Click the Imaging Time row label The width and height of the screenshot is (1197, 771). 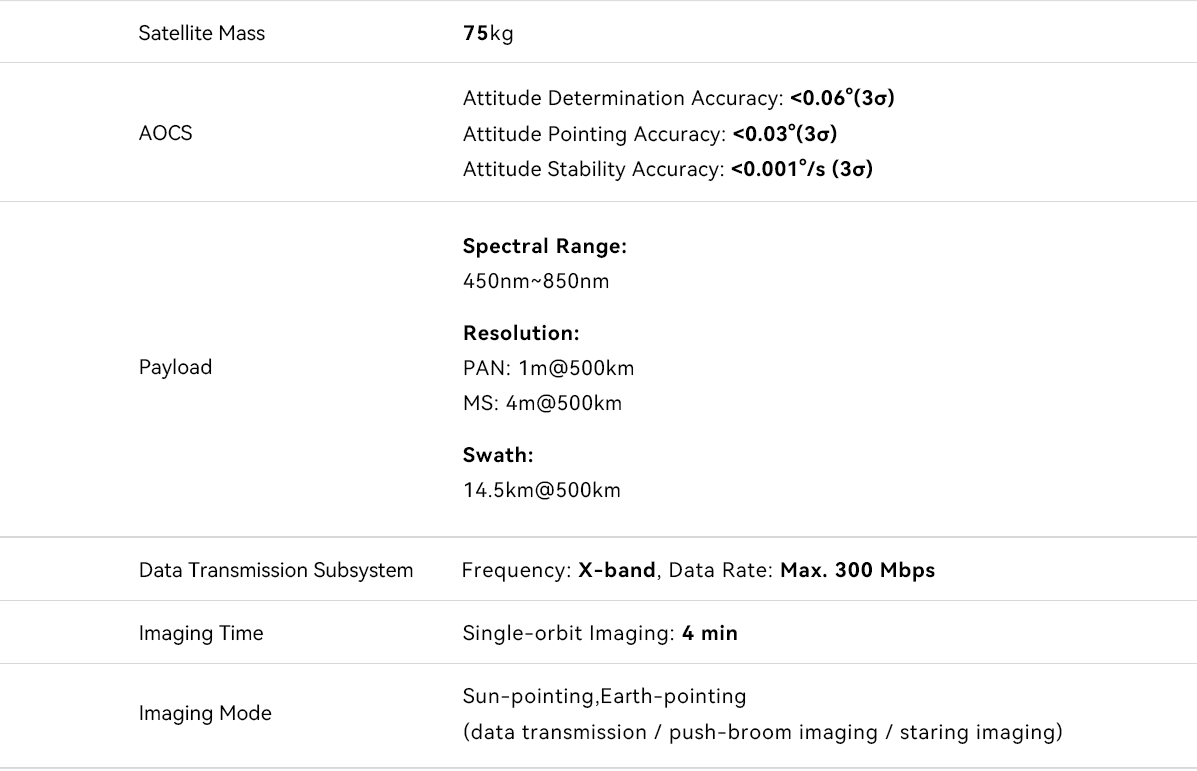[200, 633]
